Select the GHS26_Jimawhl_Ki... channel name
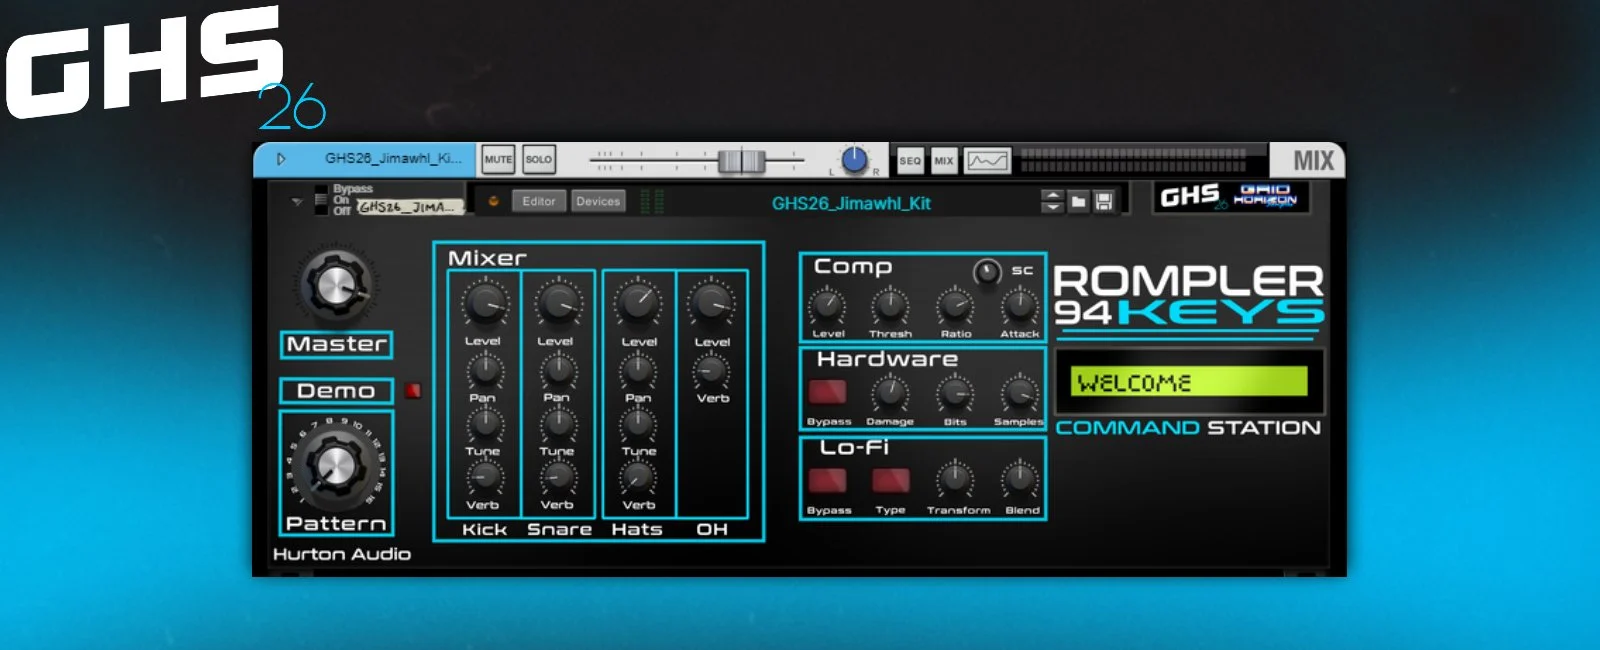The image size is (1600, 650). tap(393, 158)
